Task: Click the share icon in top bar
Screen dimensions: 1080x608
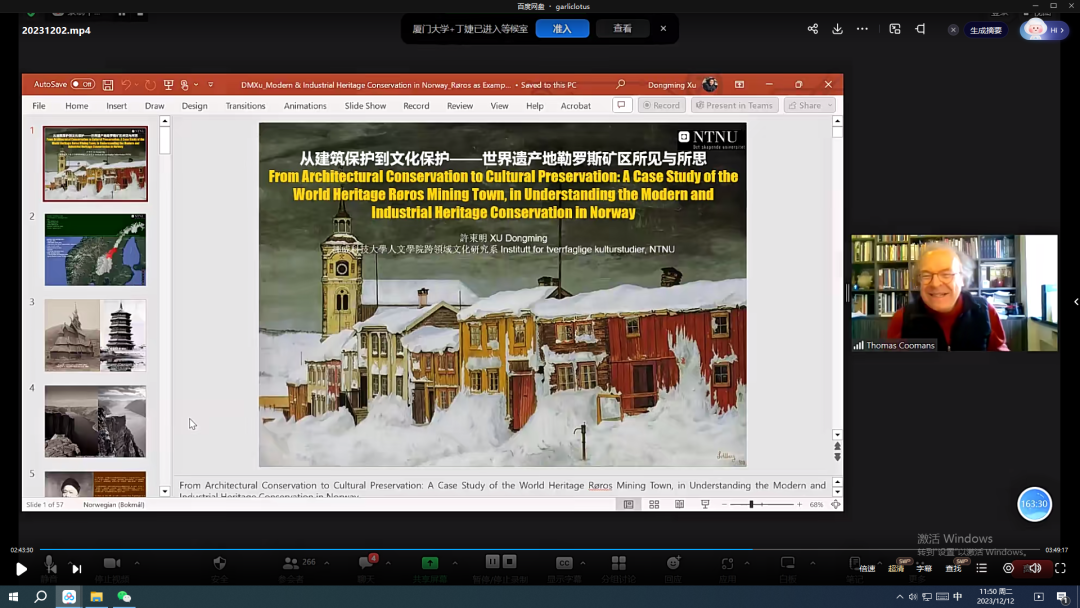Action: [x=812, y=29]
